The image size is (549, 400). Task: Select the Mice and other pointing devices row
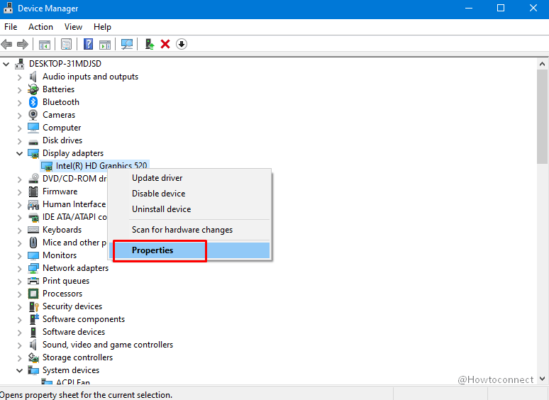click(x=75, y=242)
